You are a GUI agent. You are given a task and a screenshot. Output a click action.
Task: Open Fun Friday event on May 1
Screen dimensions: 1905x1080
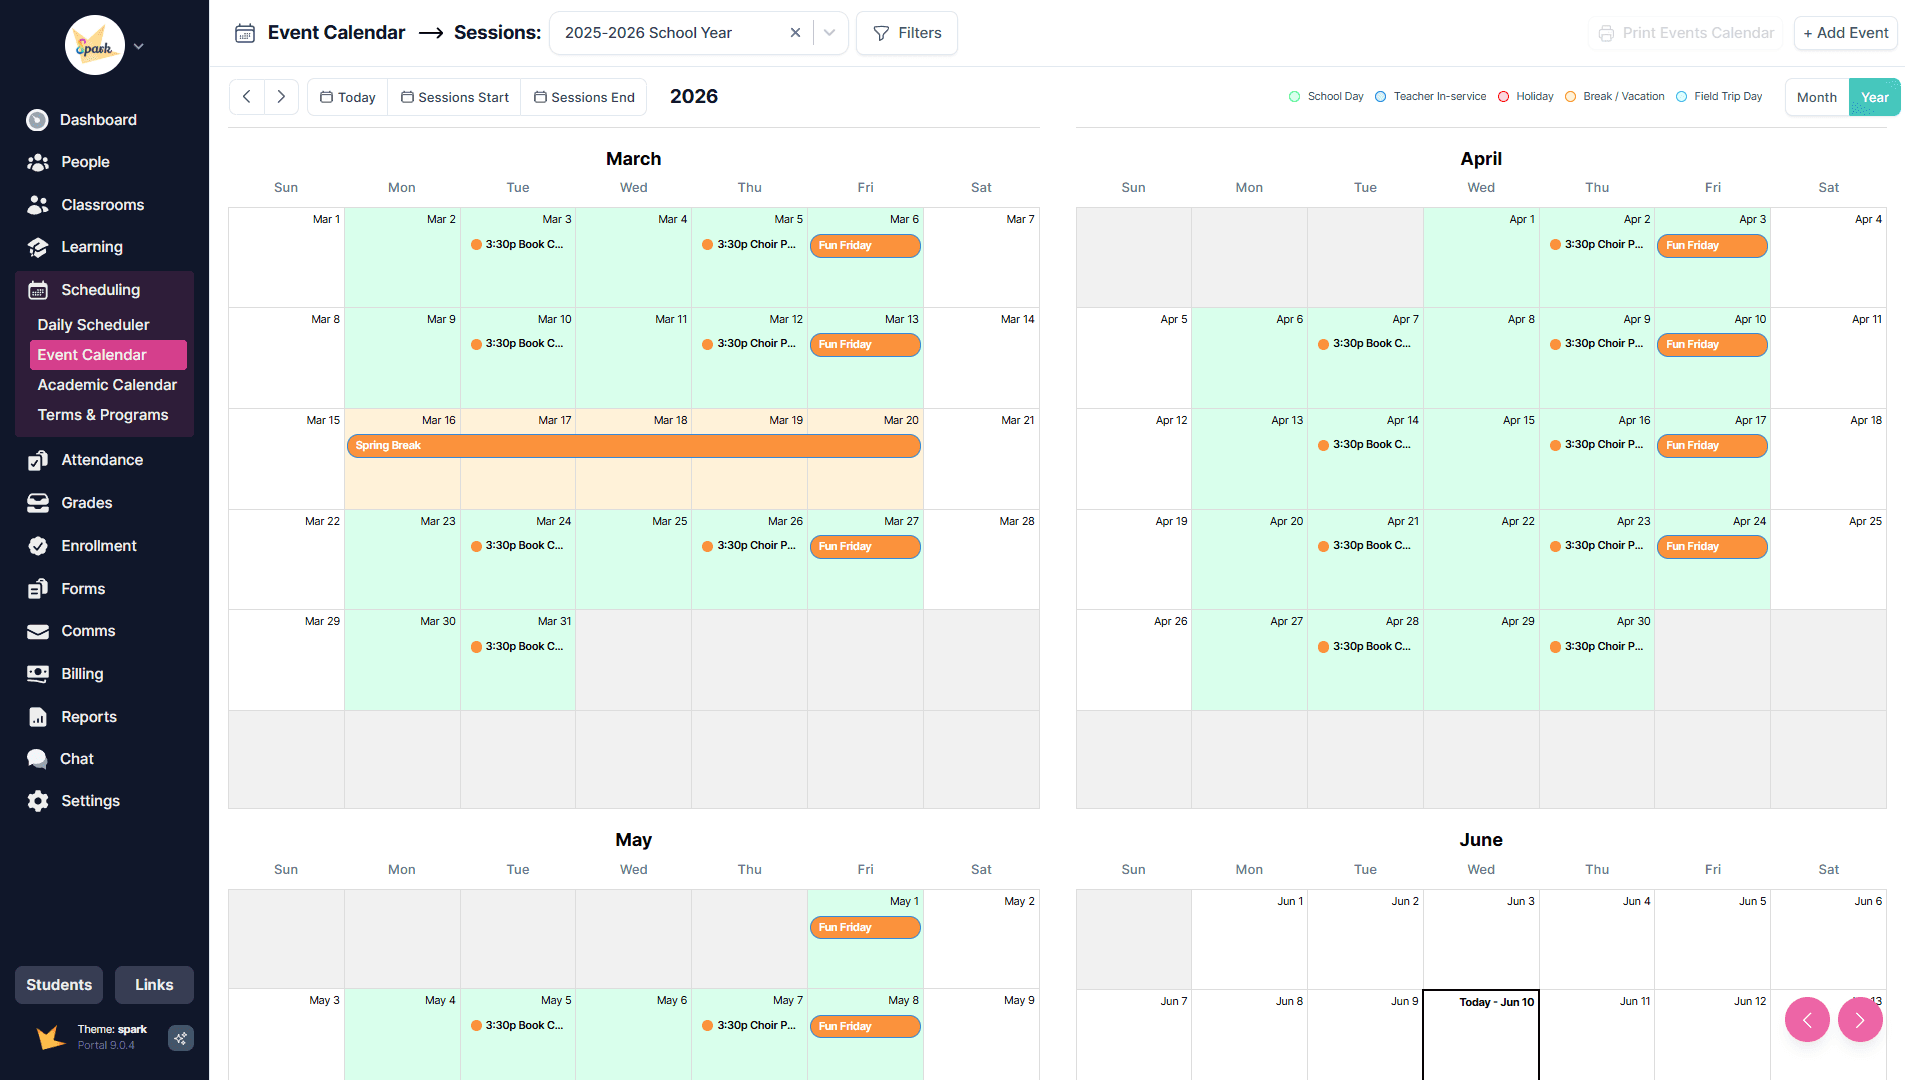(865, 928)
